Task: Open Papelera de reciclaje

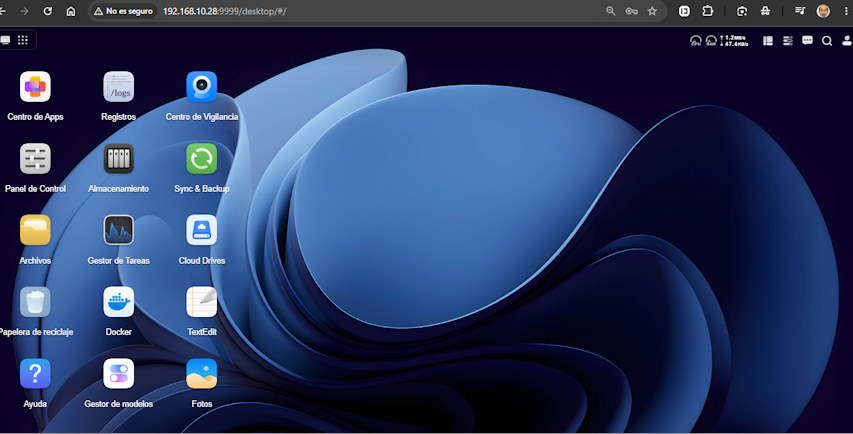Action: [35, 302]
